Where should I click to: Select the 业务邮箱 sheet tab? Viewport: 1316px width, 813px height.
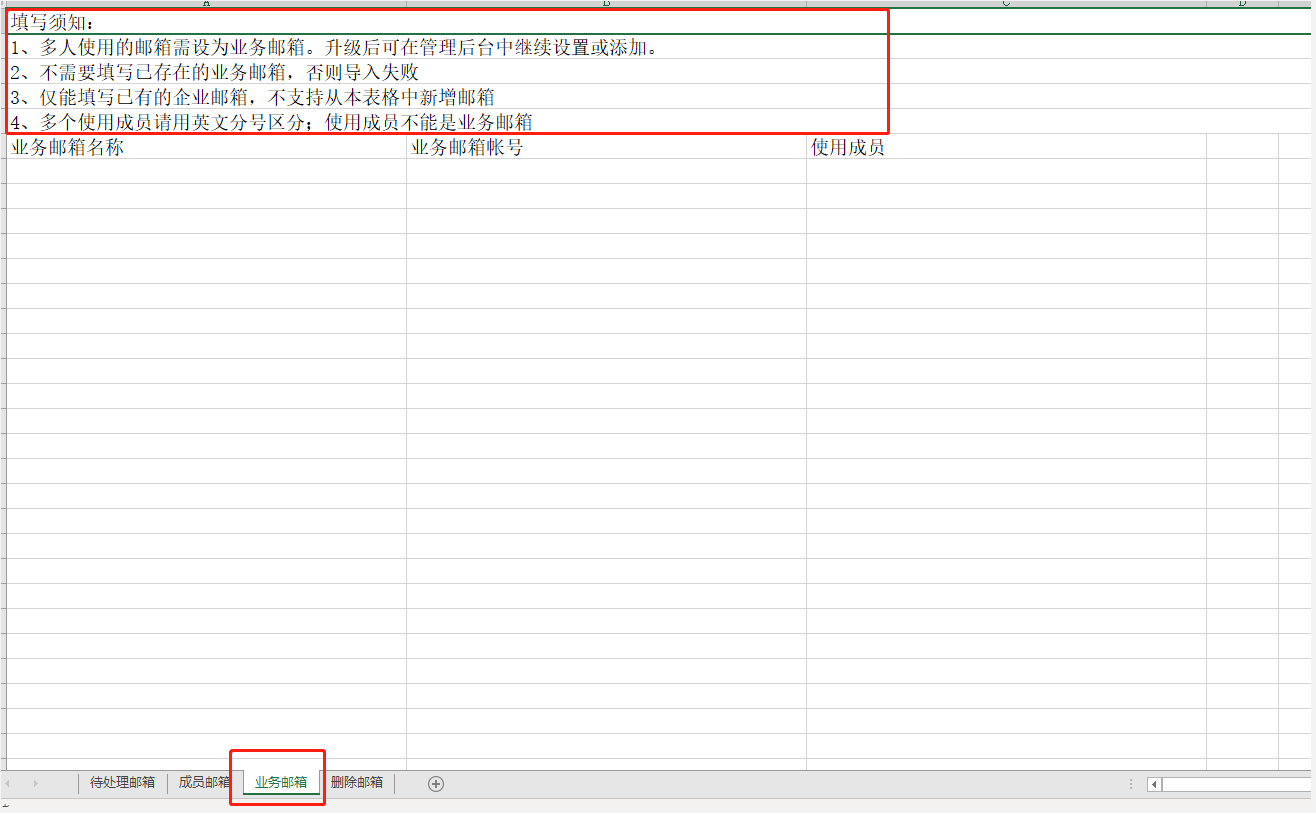coord(281,783)
